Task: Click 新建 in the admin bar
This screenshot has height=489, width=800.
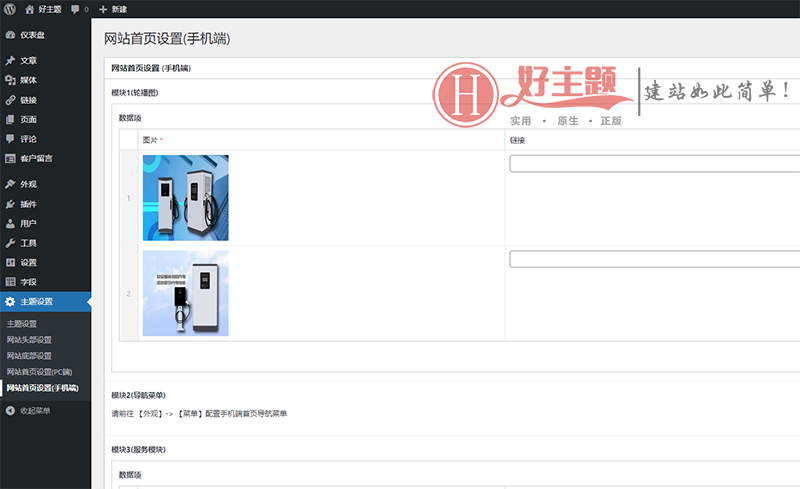Action: [x=119, y=9]
